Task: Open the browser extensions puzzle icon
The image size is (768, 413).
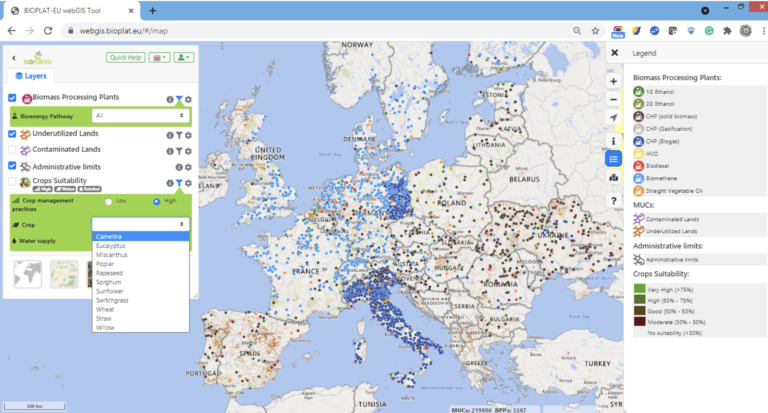Action: (x=727, y=31)
